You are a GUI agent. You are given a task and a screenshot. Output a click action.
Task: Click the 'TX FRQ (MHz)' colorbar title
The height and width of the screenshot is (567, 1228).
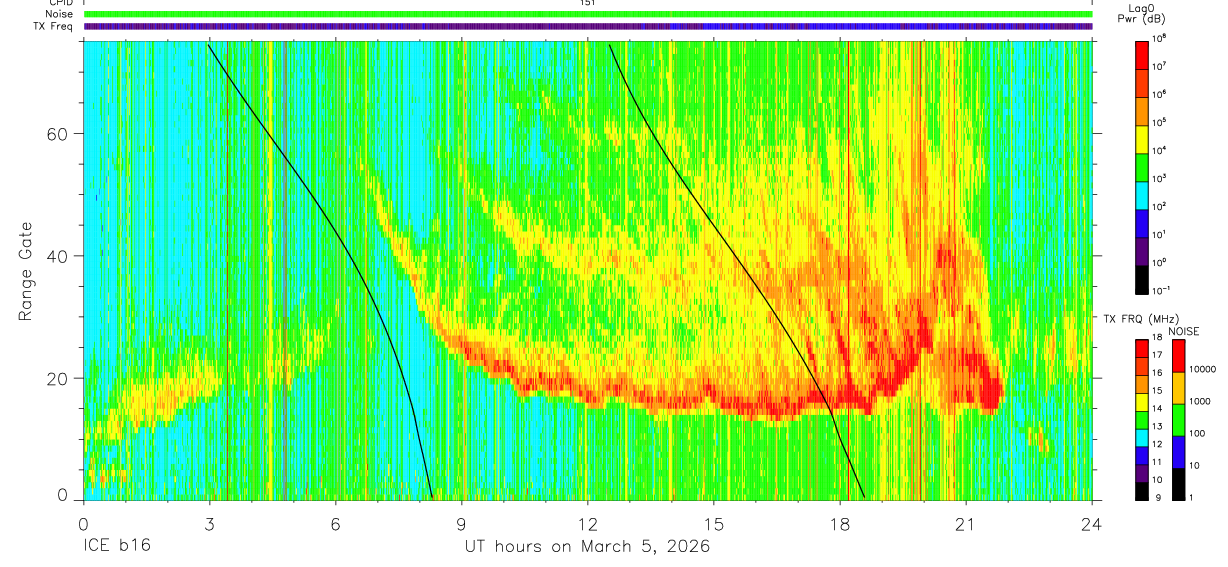pyautogui.click(x=1142, y=318)
